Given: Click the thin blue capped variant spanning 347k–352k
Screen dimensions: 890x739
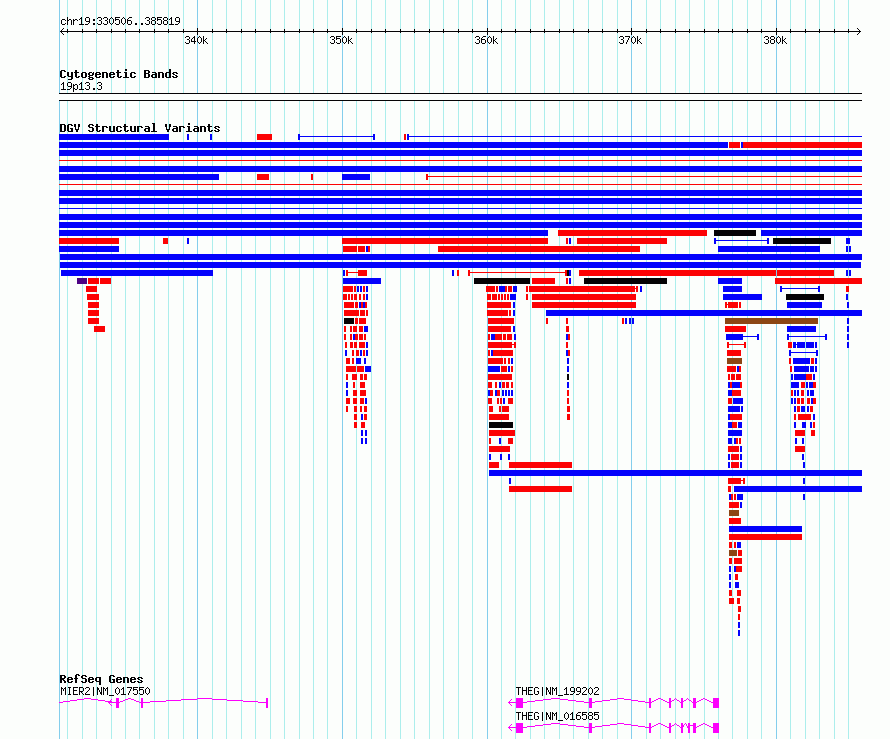Looking at the screenshot, I should point(337,137).
